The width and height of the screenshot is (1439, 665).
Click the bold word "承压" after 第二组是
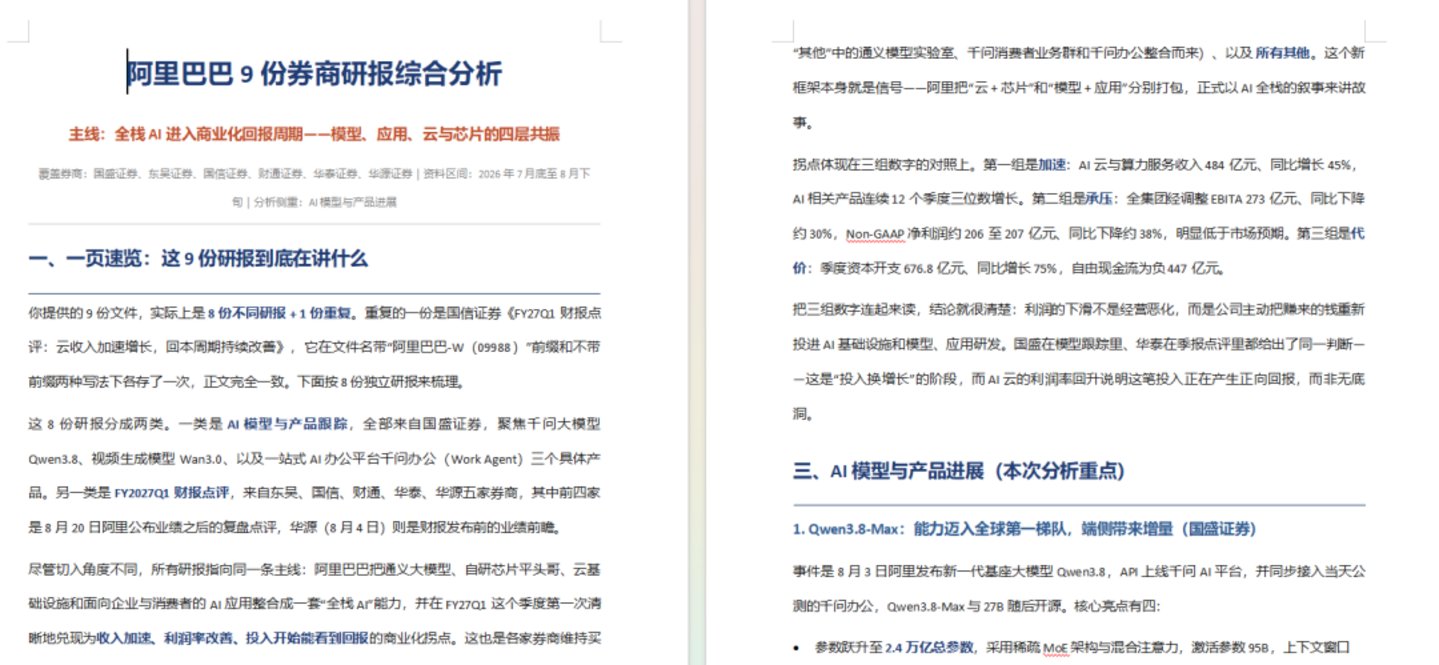[x=1099, y=198]
